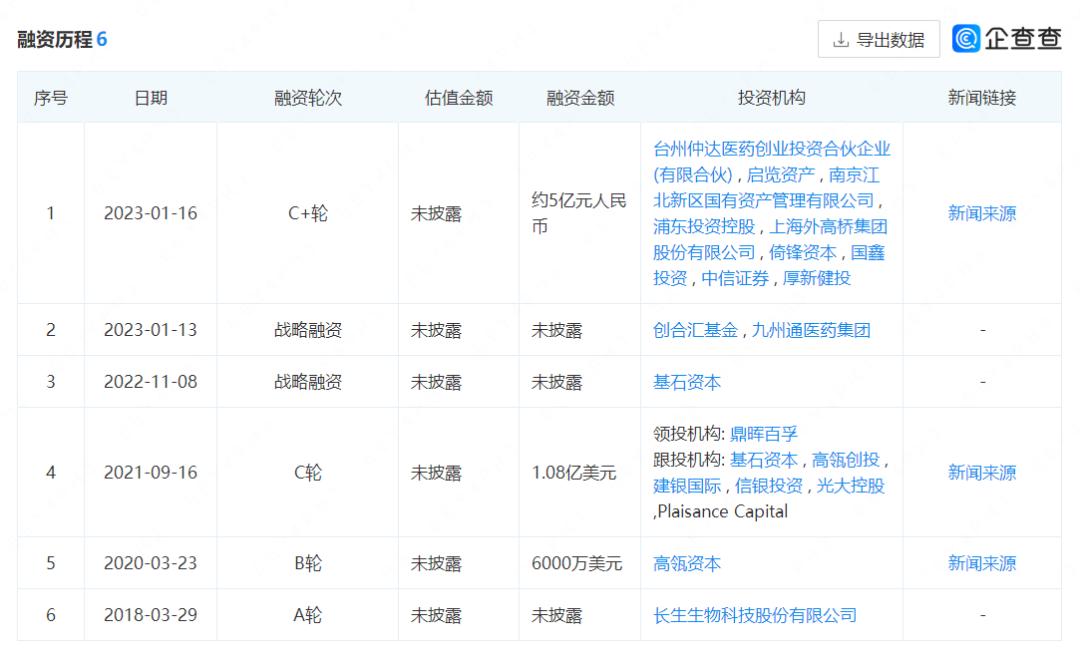Image resolution: width=1080 pixels, height=660 pixels.
Task: Click the 序号 column header
Action: point(50,98)
